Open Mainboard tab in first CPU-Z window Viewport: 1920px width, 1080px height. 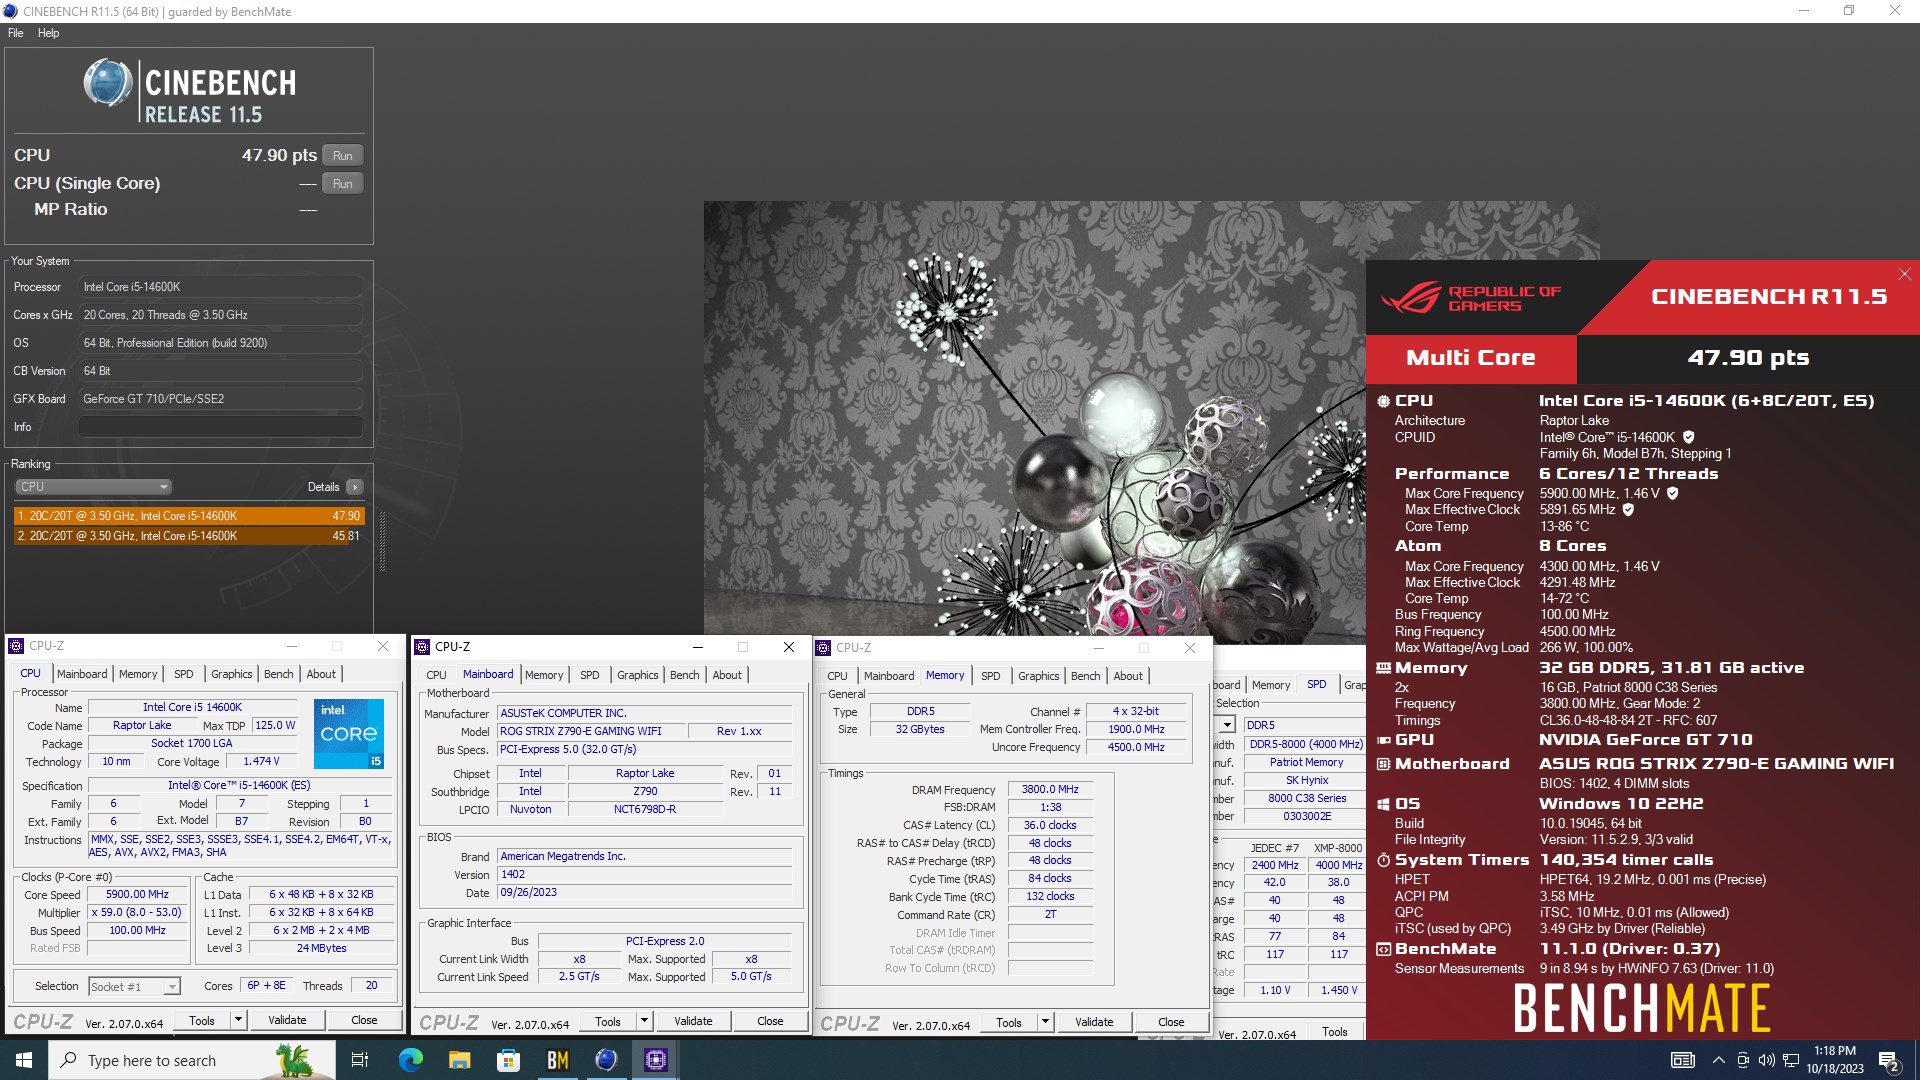82,674
